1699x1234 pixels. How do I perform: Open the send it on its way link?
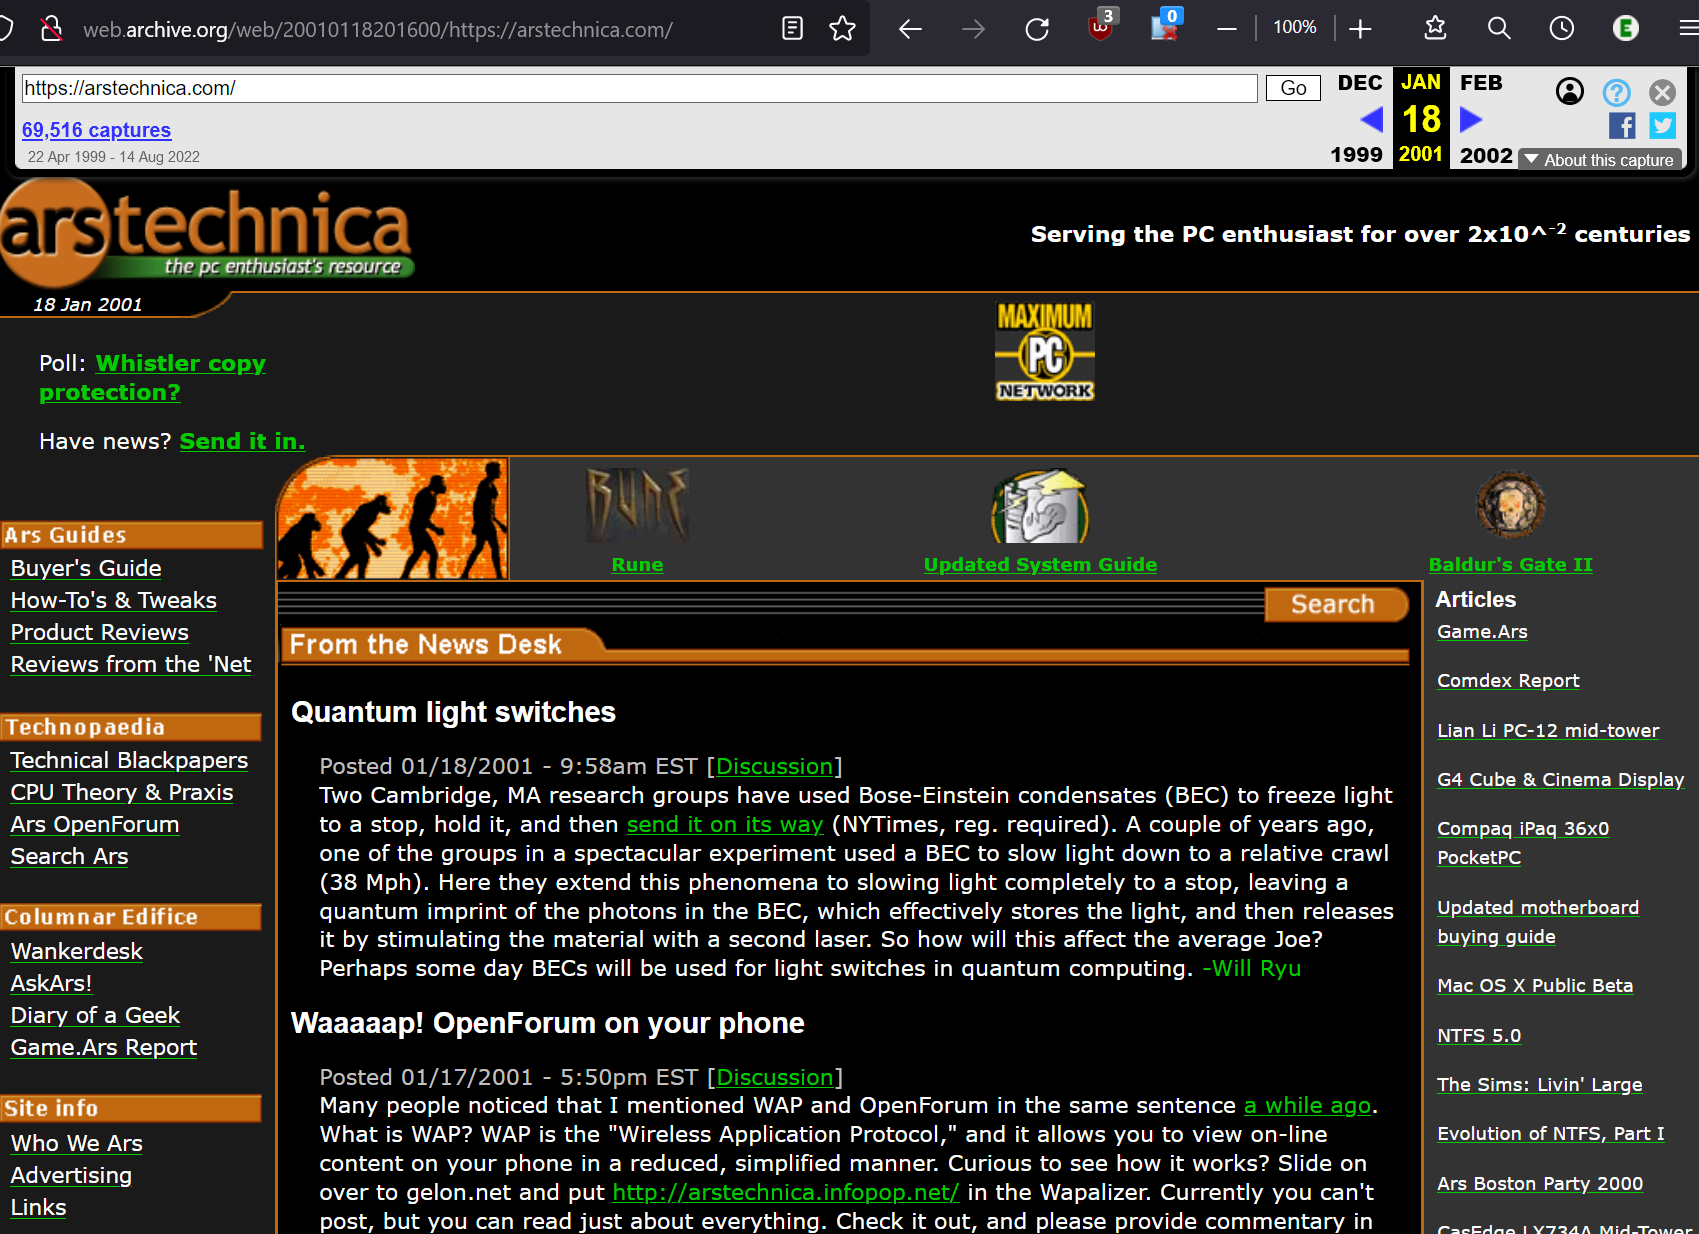click(725, 824)
